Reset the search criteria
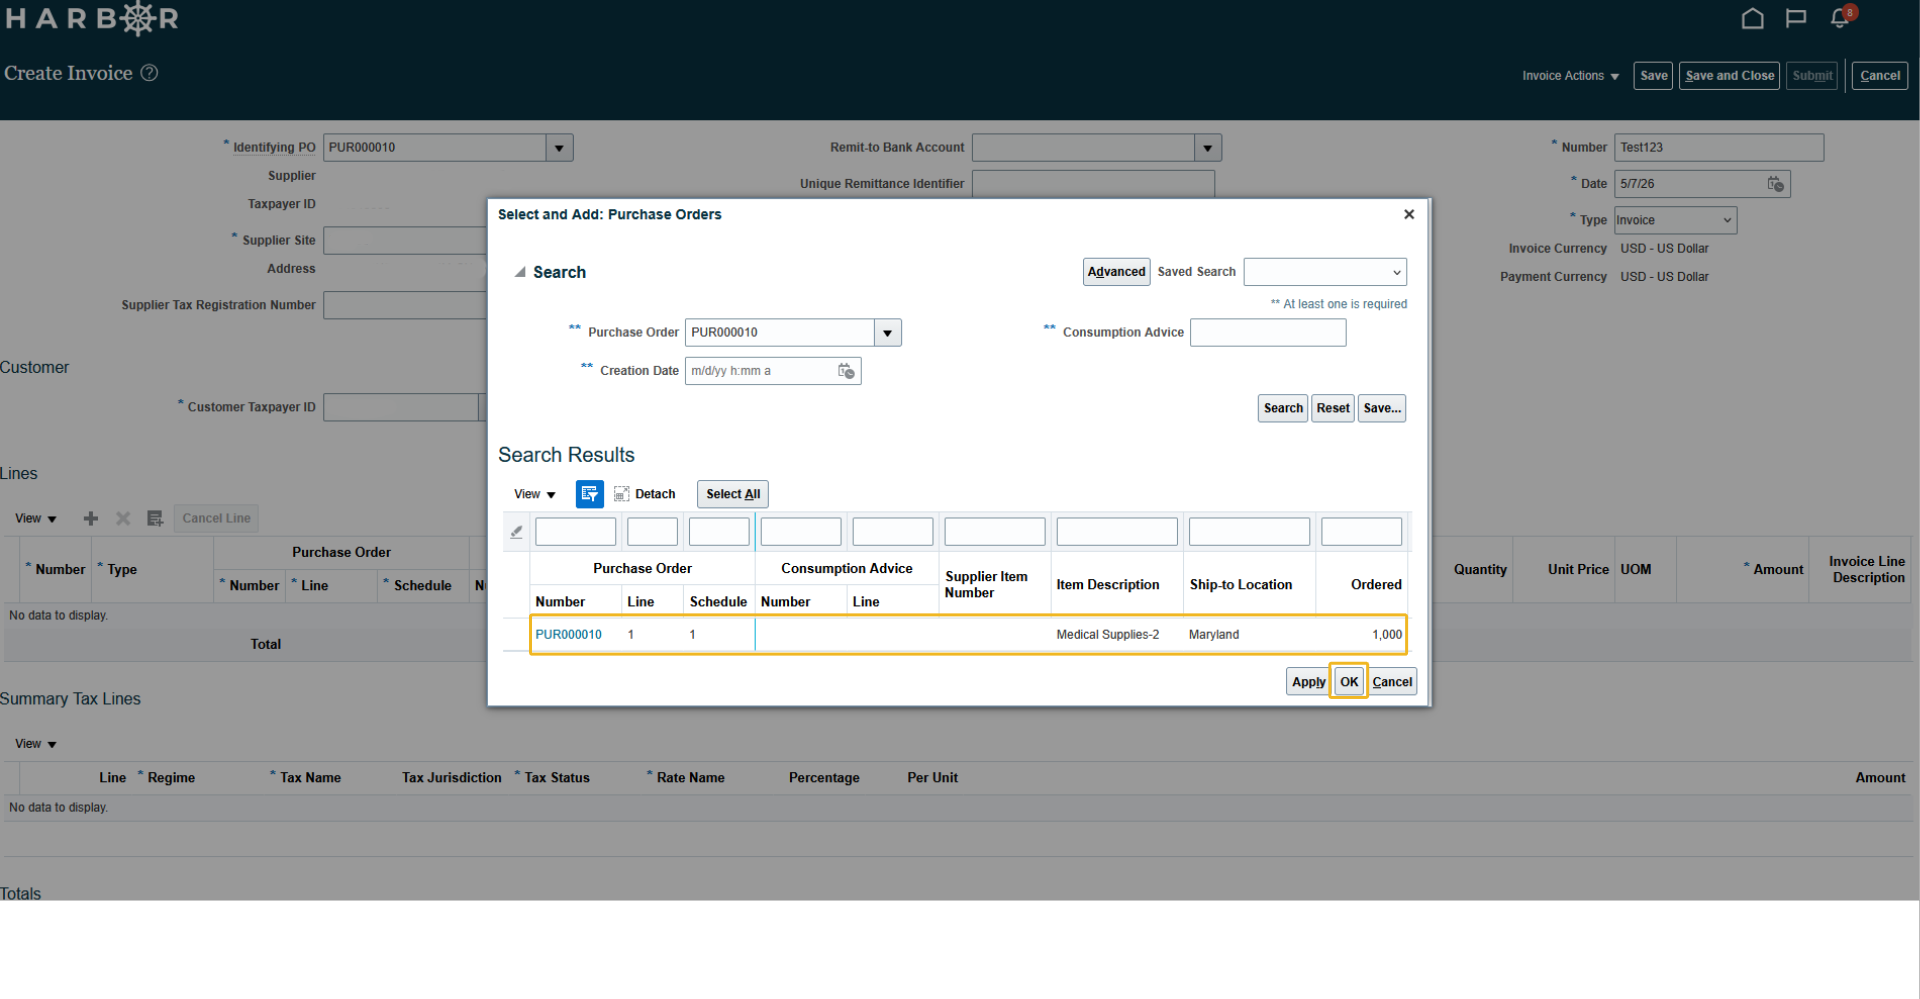The width and height of the screenshot is (1920, 999). tap(1332, 408)
